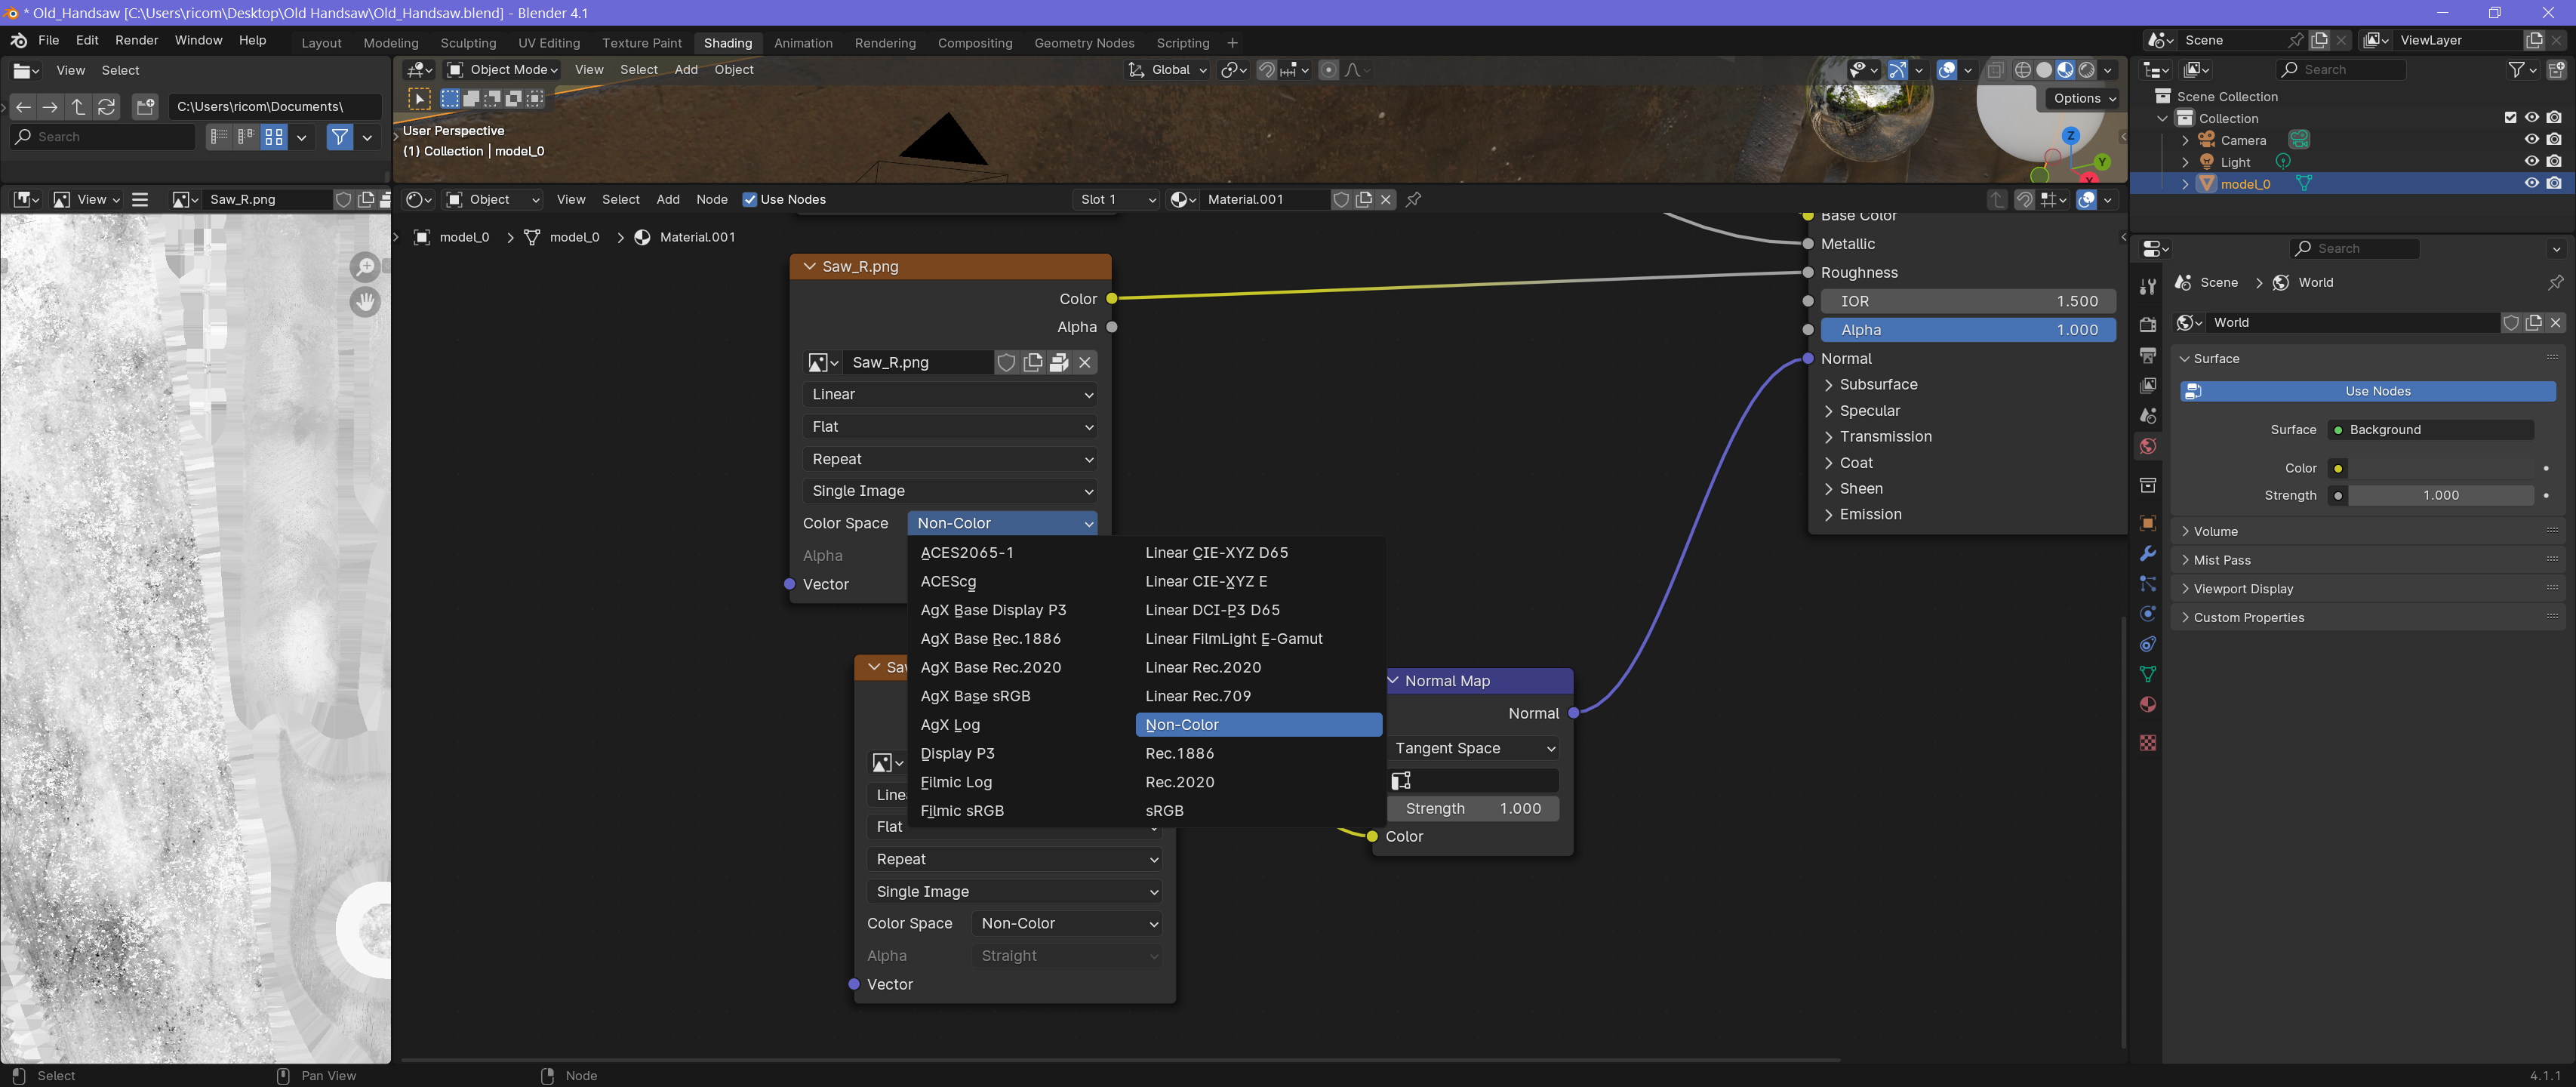Hide model_0 in viewport via eye icon
2576x1087 pixels.
[x=2532, y=183]
